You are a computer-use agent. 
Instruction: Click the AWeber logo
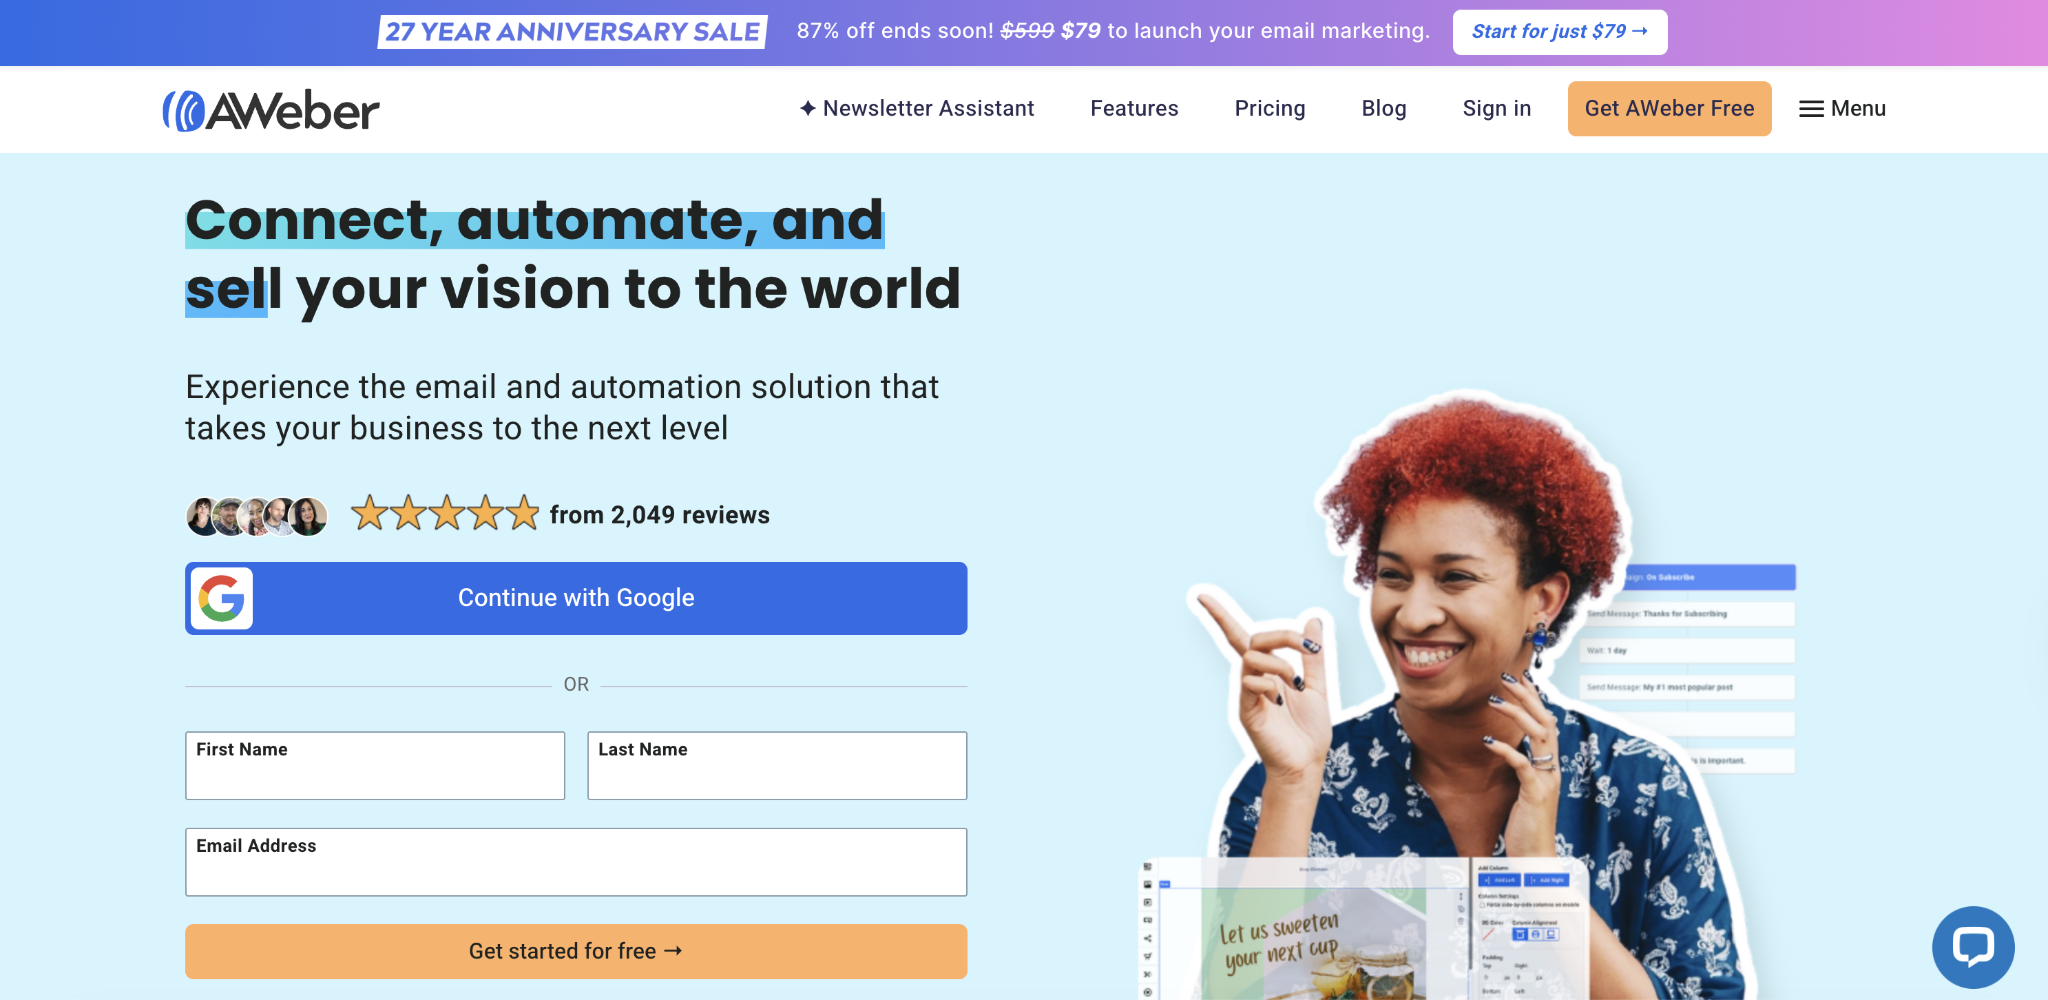click(x=270, y=109)
